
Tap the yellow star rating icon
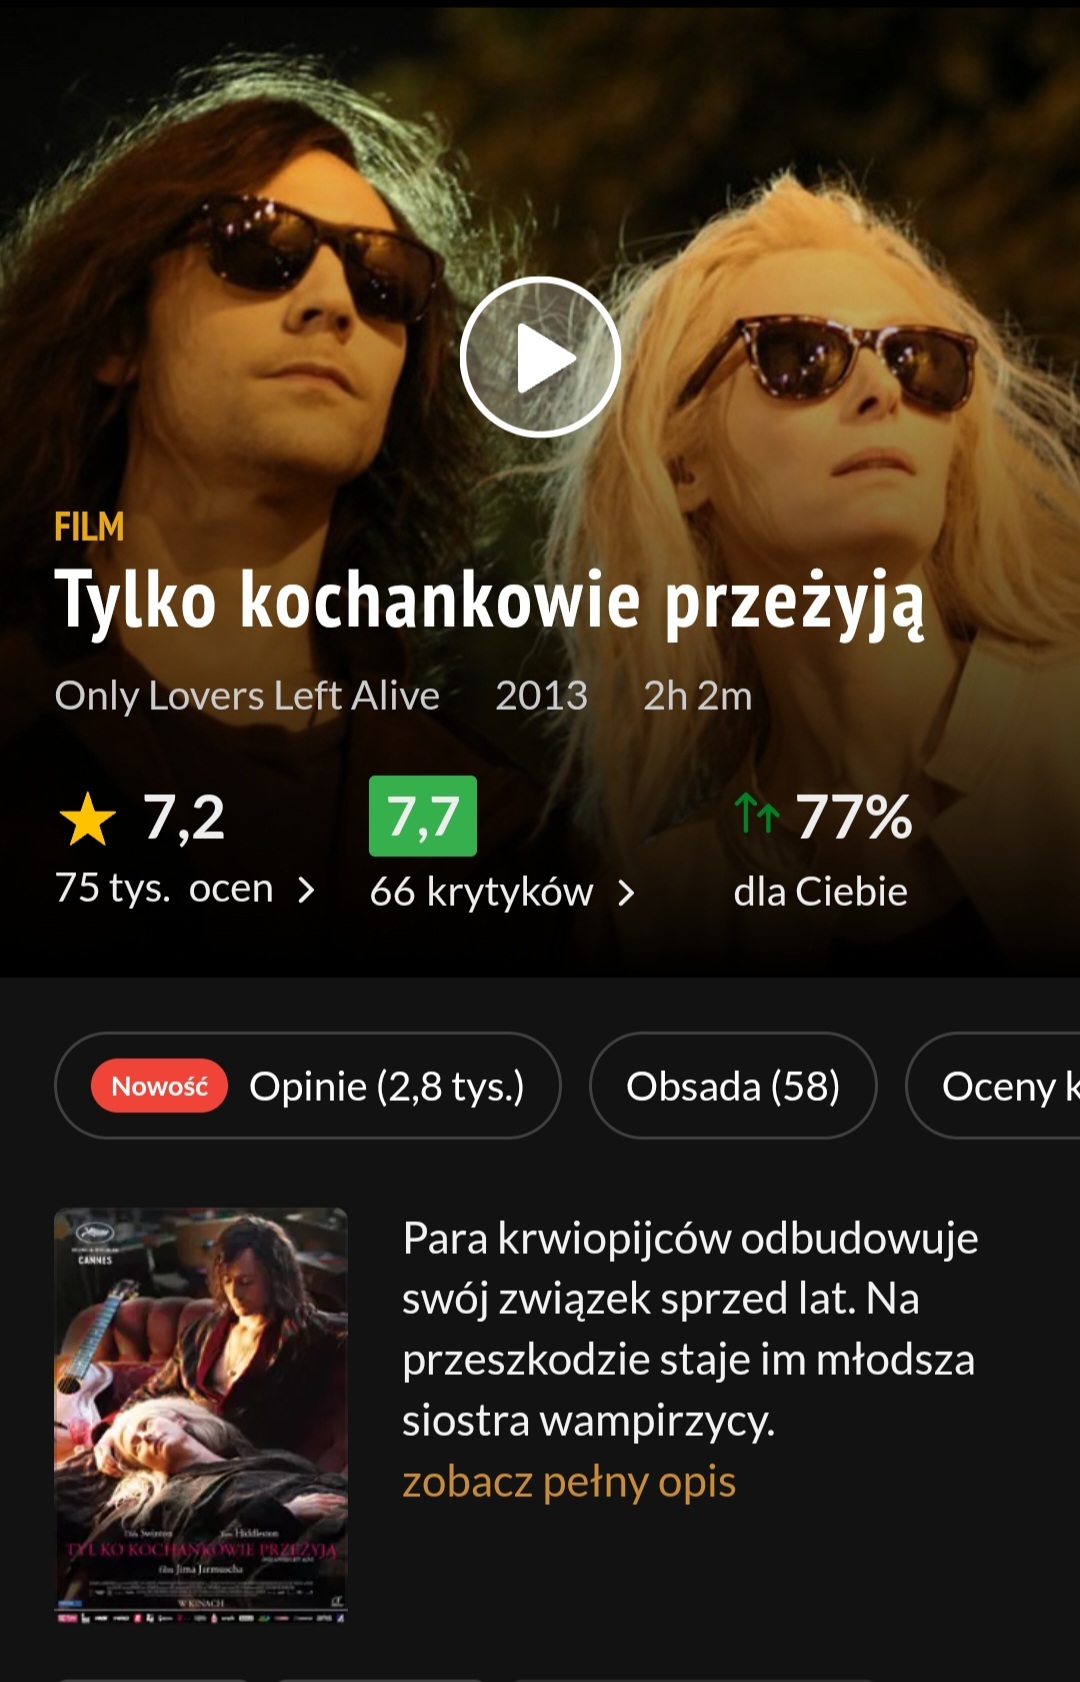(88, 818)
